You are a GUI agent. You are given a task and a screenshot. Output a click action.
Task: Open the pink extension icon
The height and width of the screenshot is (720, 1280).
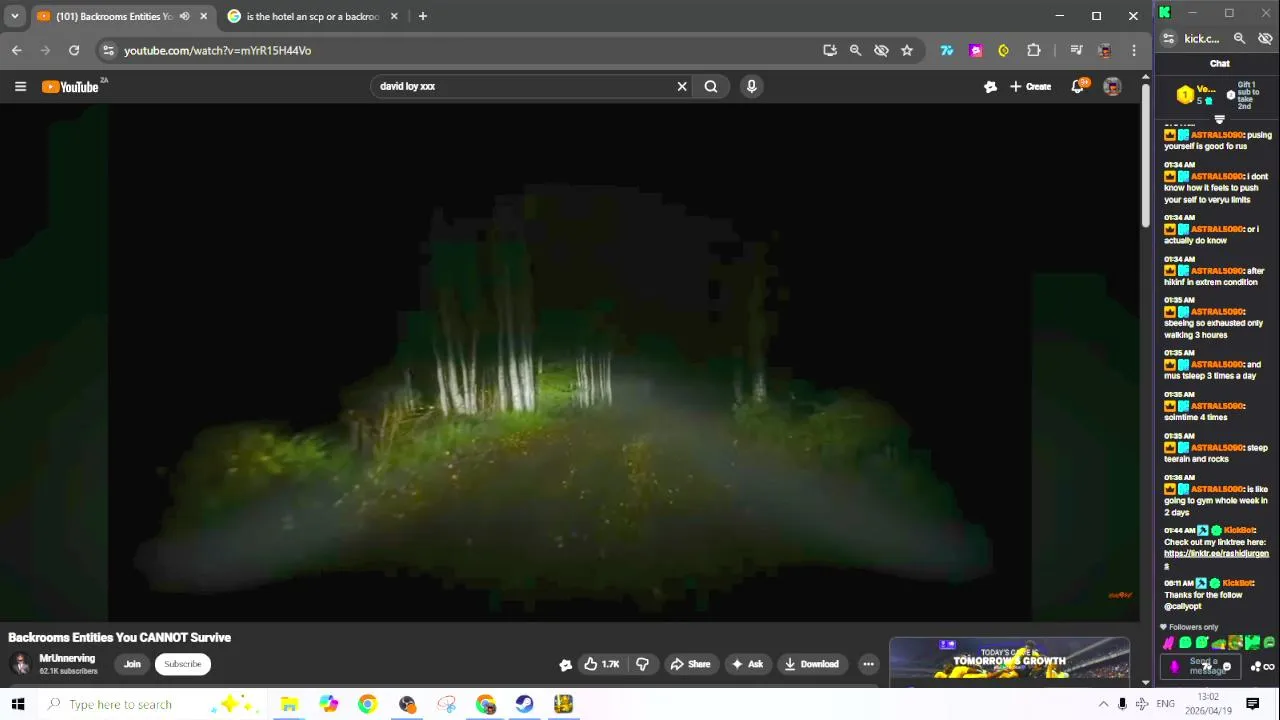[976, 50]
